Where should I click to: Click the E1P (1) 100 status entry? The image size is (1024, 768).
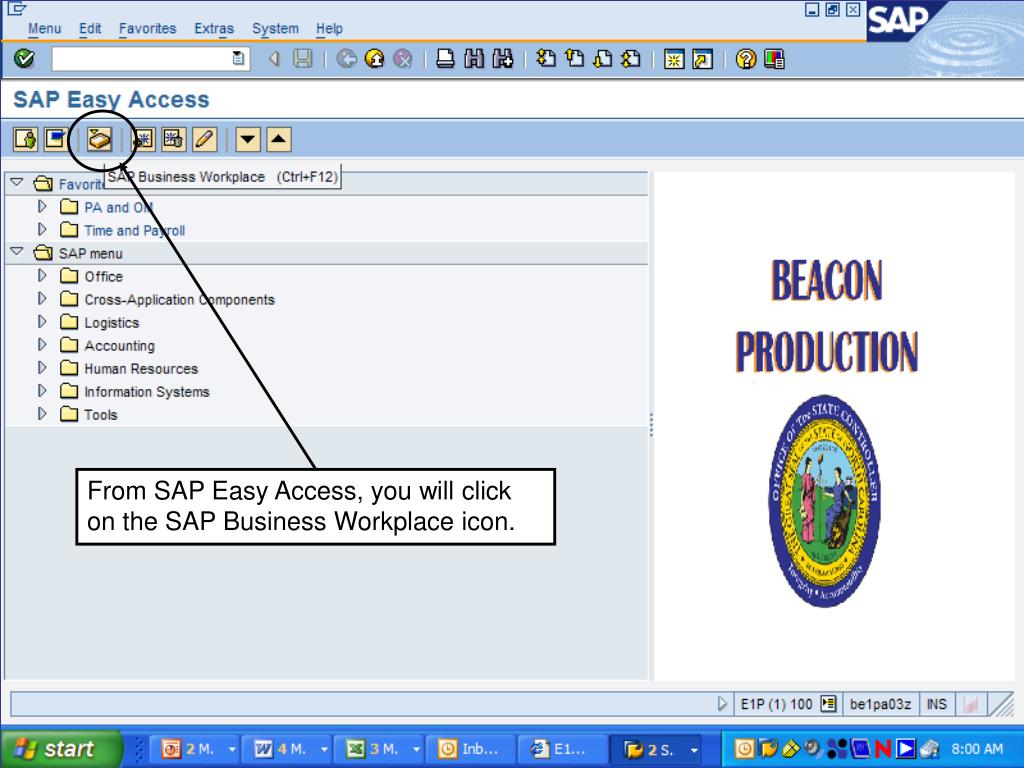(776, 704)
